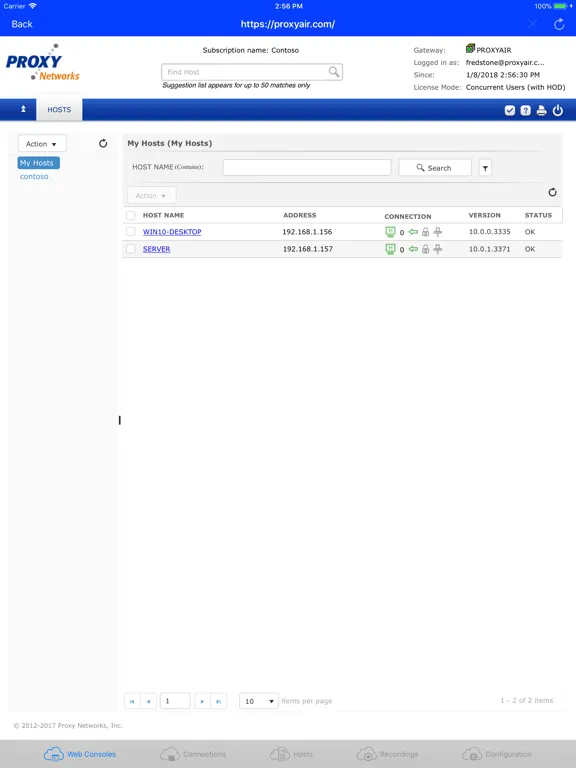This screenshot has height=768, width=576.
Task: Open the items per page dropdown
Action: pos(259,701)
